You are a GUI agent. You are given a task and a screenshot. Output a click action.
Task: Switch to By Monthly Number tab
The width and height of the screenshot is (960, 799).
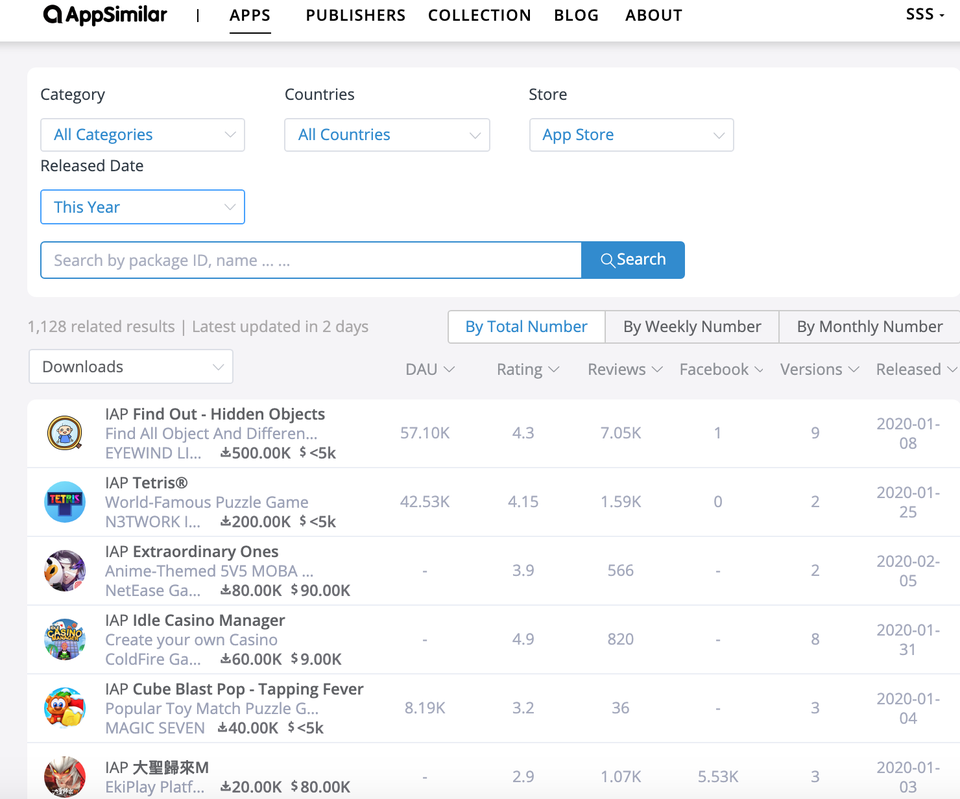pos(869,327)
